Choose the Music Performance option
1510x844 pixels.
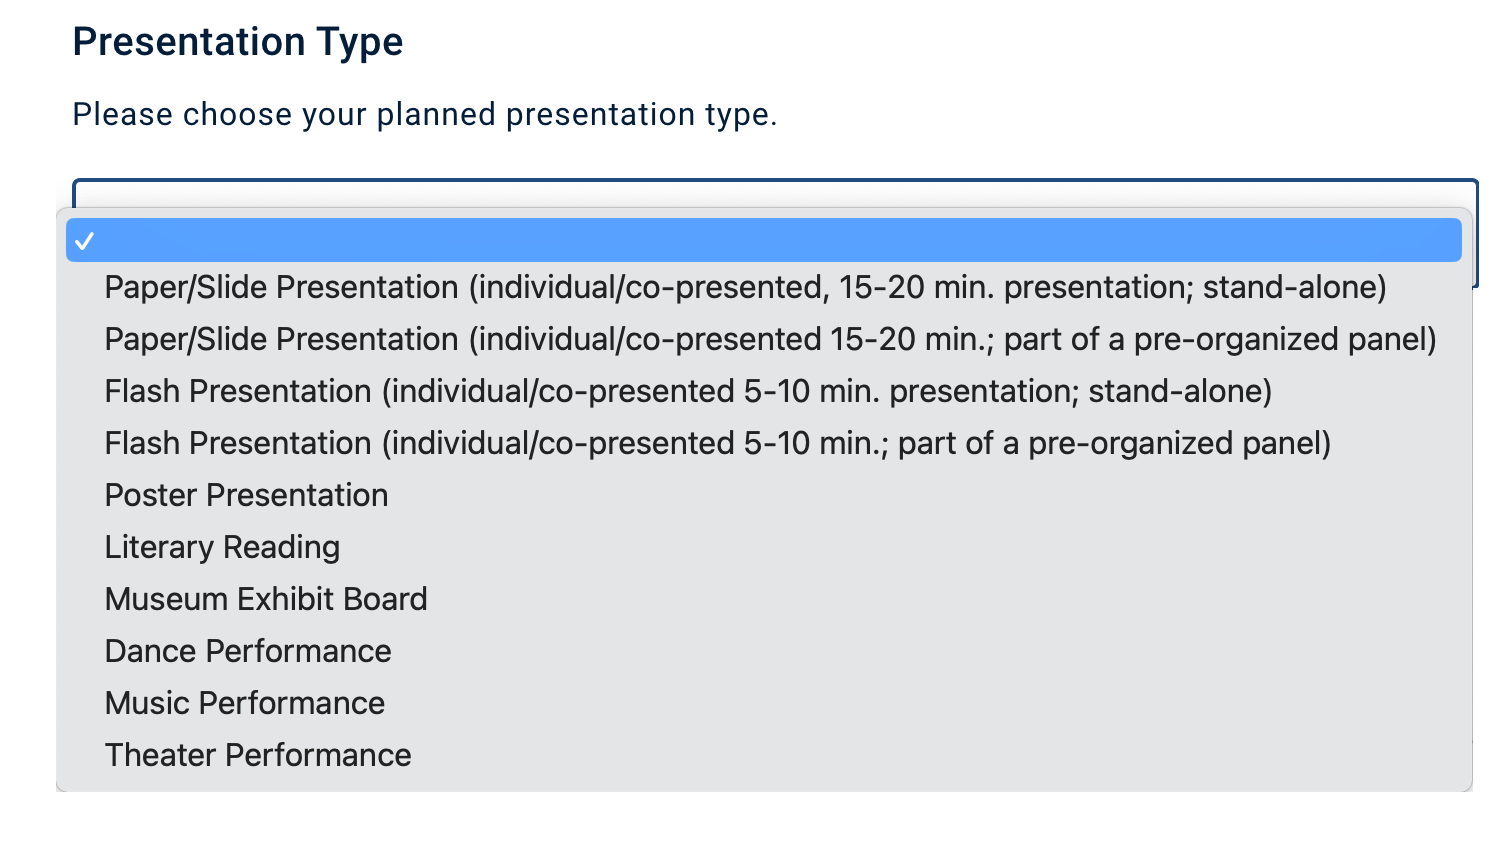tap(245, 704)
